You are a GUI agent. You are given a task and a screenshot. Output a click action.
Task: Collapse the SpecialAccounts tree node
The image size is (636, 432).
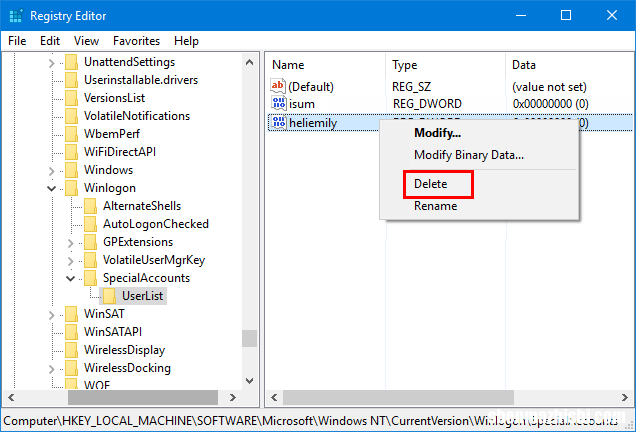[x=70, y=278]
